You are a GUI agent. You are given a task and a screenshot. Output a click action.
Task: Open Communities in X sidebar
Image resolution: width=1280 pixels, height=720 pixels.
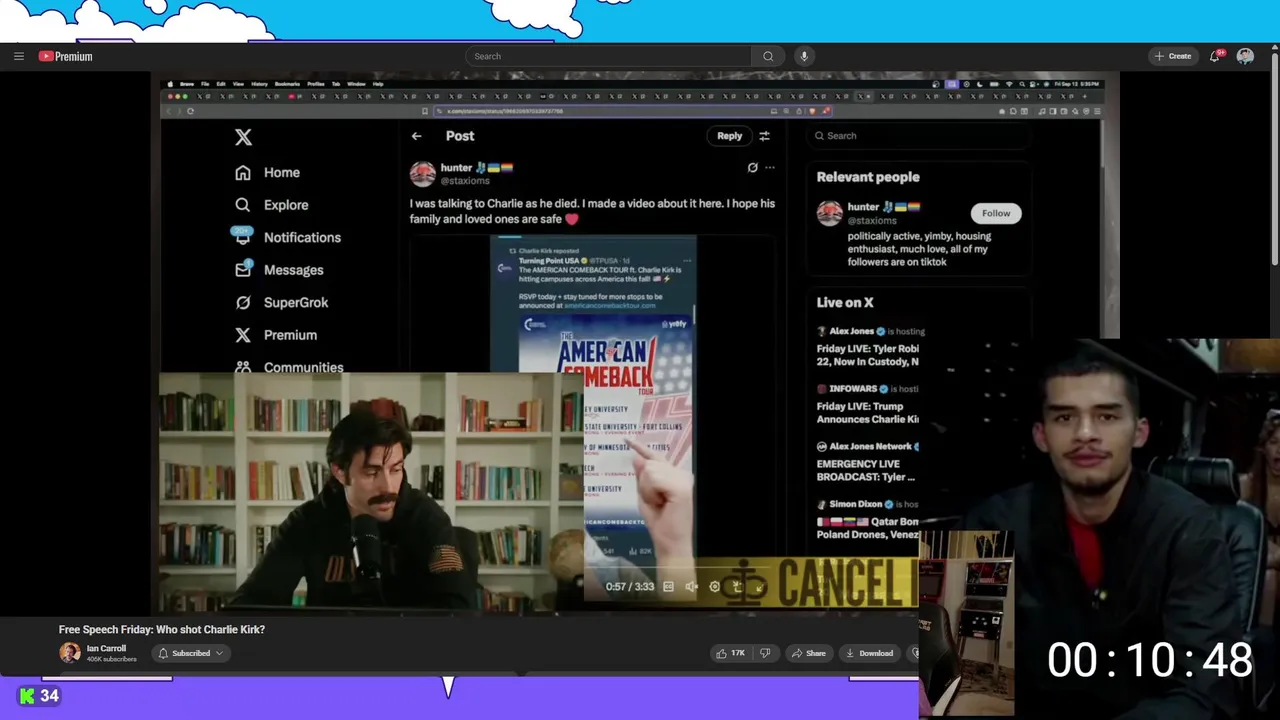click(303, 367)
